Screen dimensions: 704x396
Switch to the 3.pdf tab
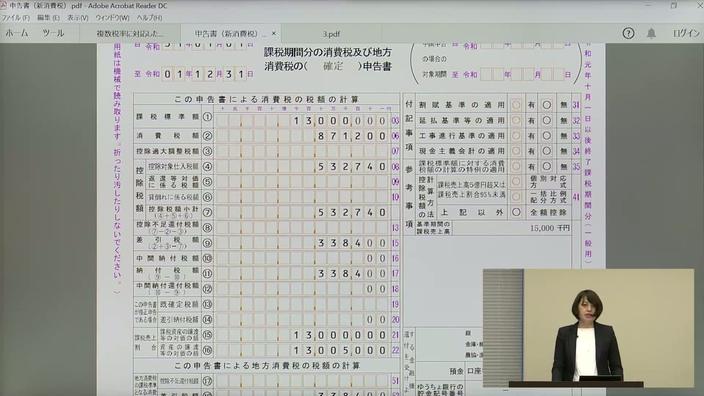click(331, 34)
